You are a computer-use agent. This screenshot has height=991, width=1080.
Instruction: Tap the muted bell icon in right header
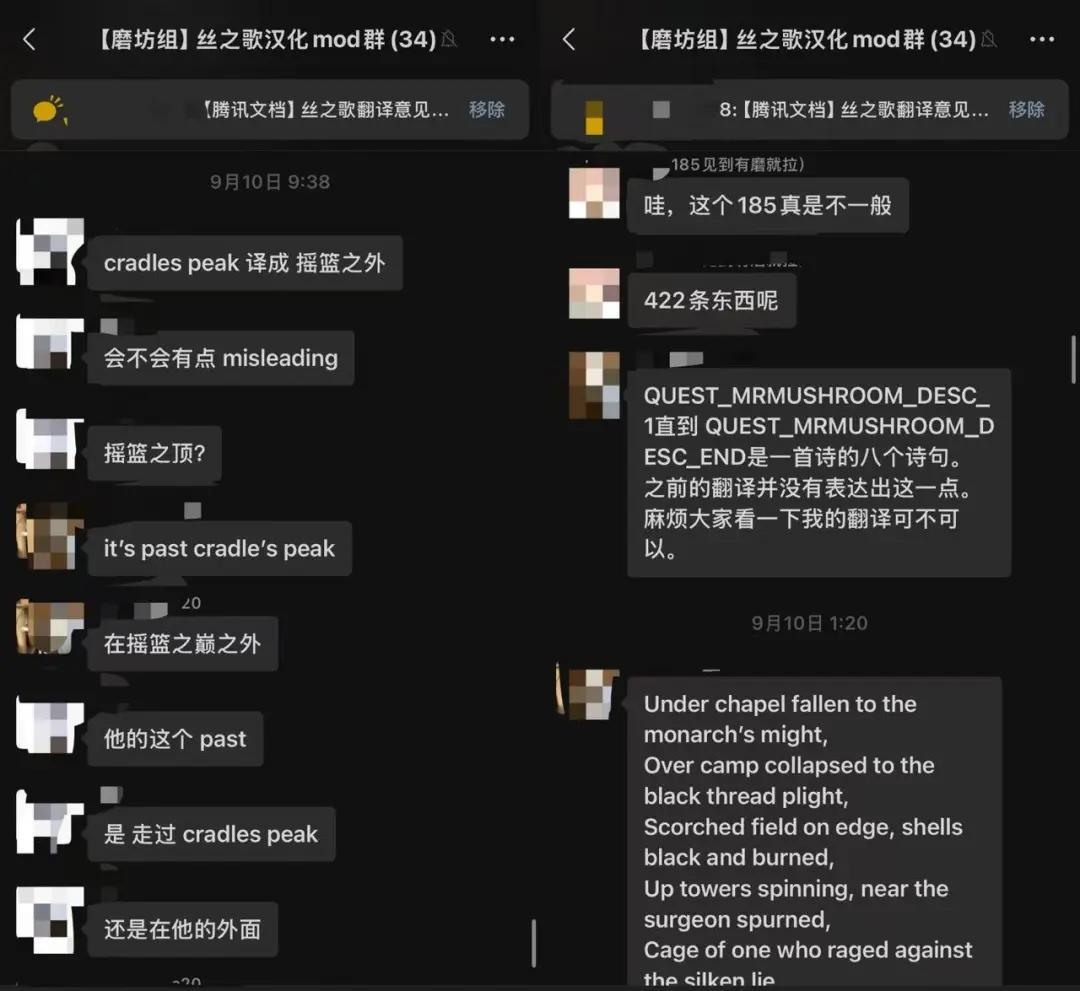click(x=989, y=39)
